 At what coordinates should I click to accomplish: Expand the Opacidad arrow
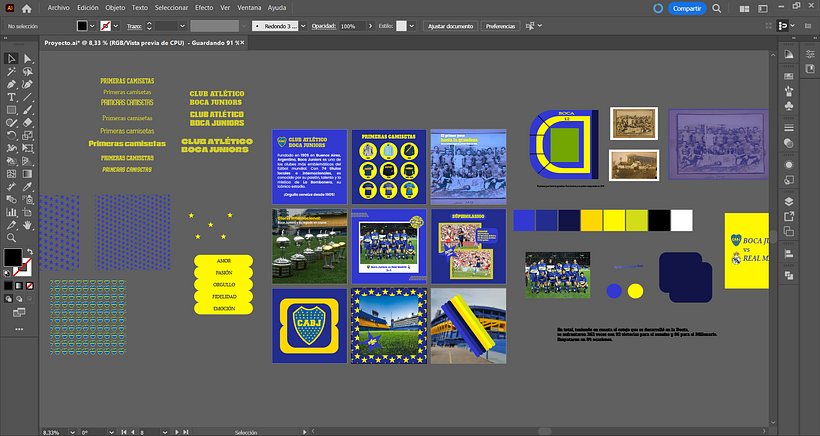tap(370, 26)
